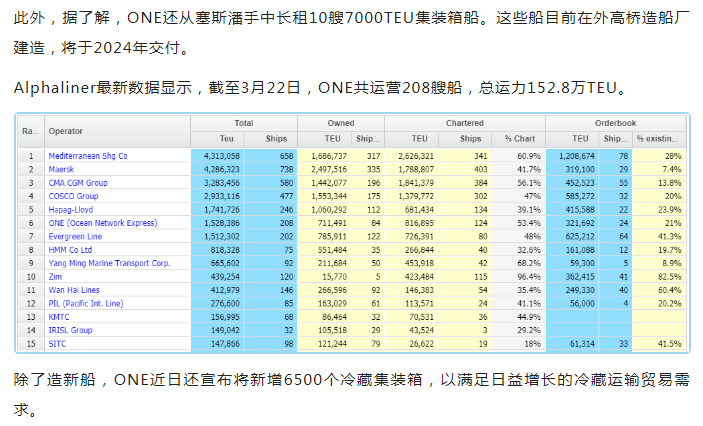The image size is (703, 426).
Task: Select SITC orderbook TEU 61,314
Action: coord(573,343)
